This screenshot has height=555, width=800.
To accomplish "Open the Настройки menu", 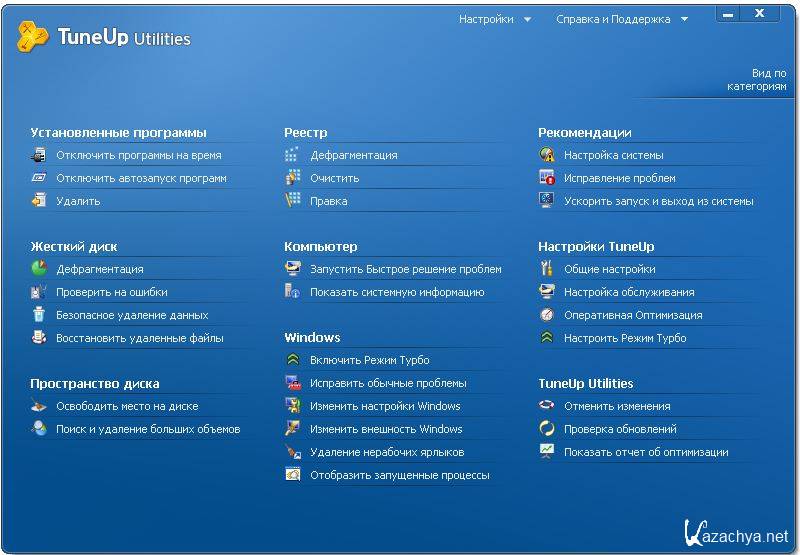I will click(x=486, y=19).
